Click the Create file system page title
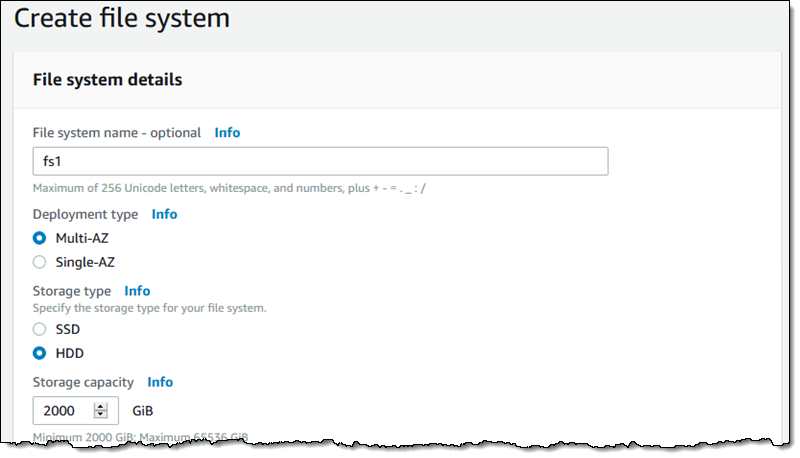This screenshot has width=800, height=458. click(x=122, y=18)
